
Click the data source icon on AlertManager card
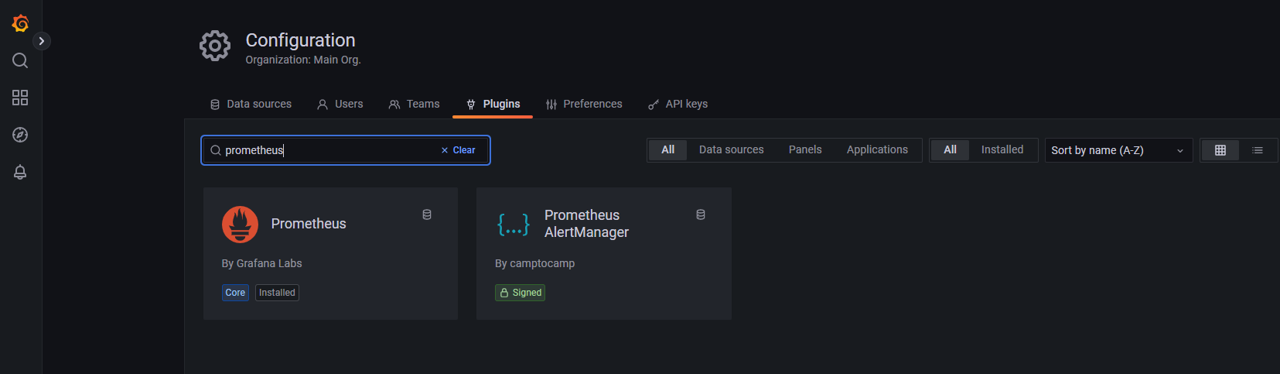tap(700, 214)
